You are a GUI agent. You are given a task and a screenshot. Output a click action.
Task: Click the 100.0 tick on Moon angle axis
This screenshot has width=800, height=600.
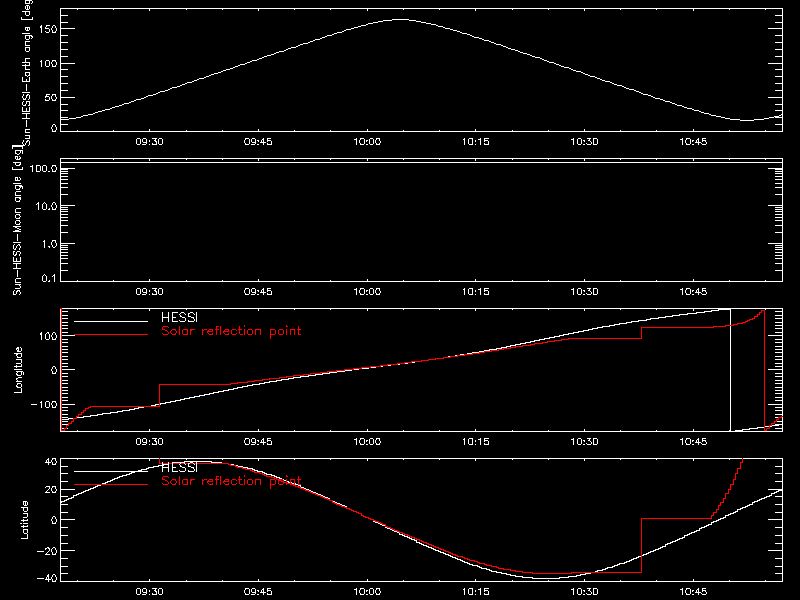[43, 168]
